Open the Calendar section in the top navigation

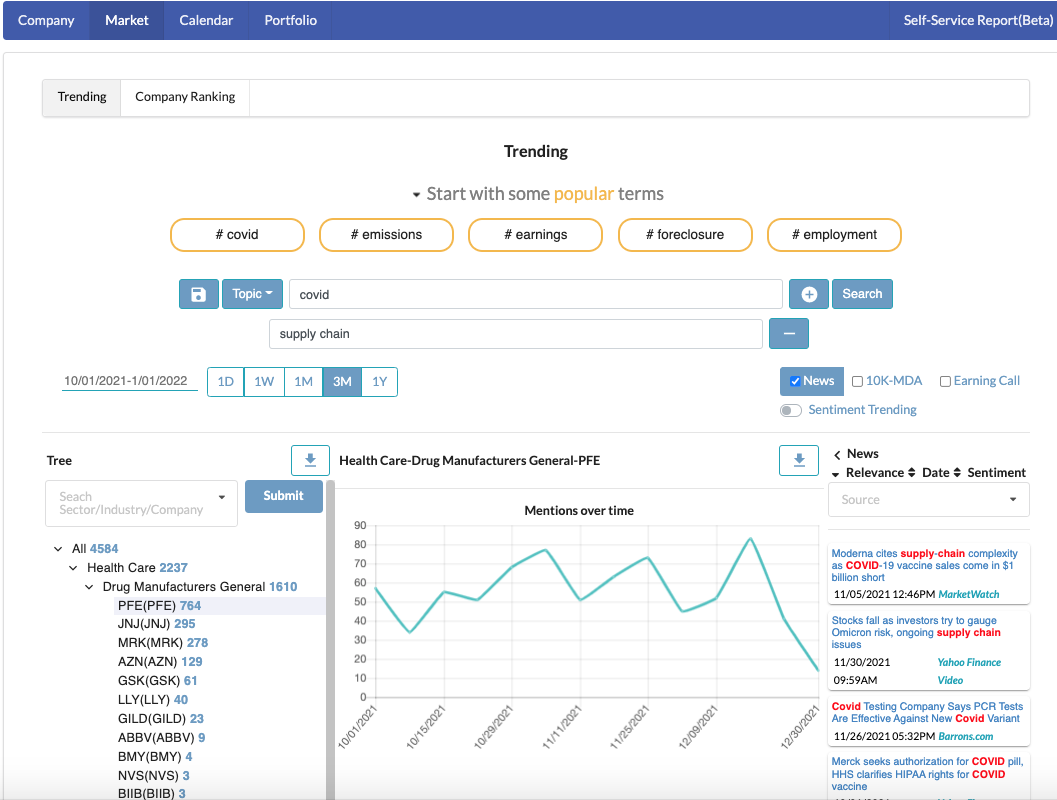pyautogui.click(x=206, y=20)
